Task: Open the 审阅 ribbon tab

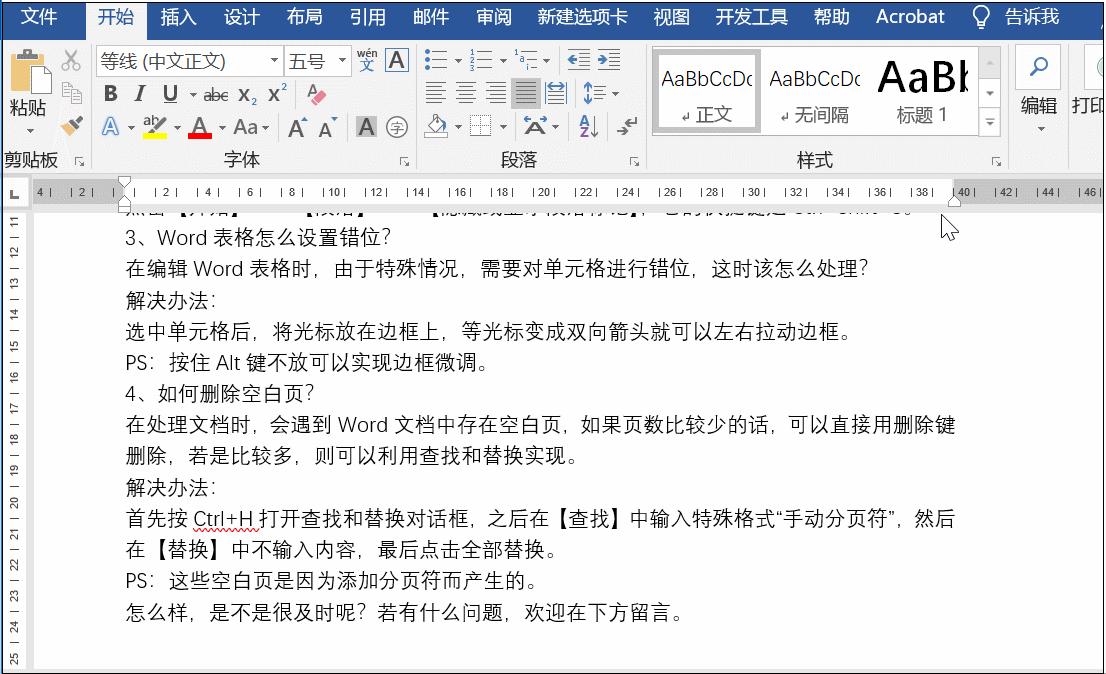Action: tap(493, 17)
